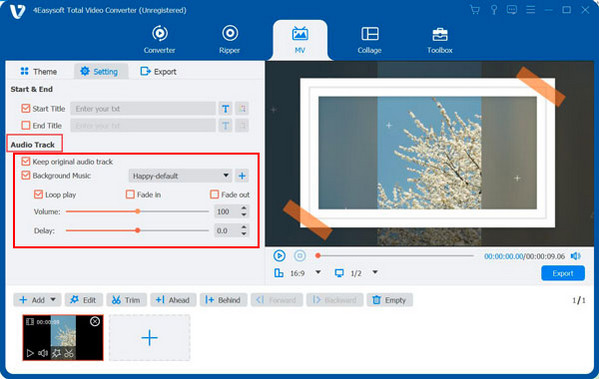Open clip effects via thumbnail star icon

[56, 353]
